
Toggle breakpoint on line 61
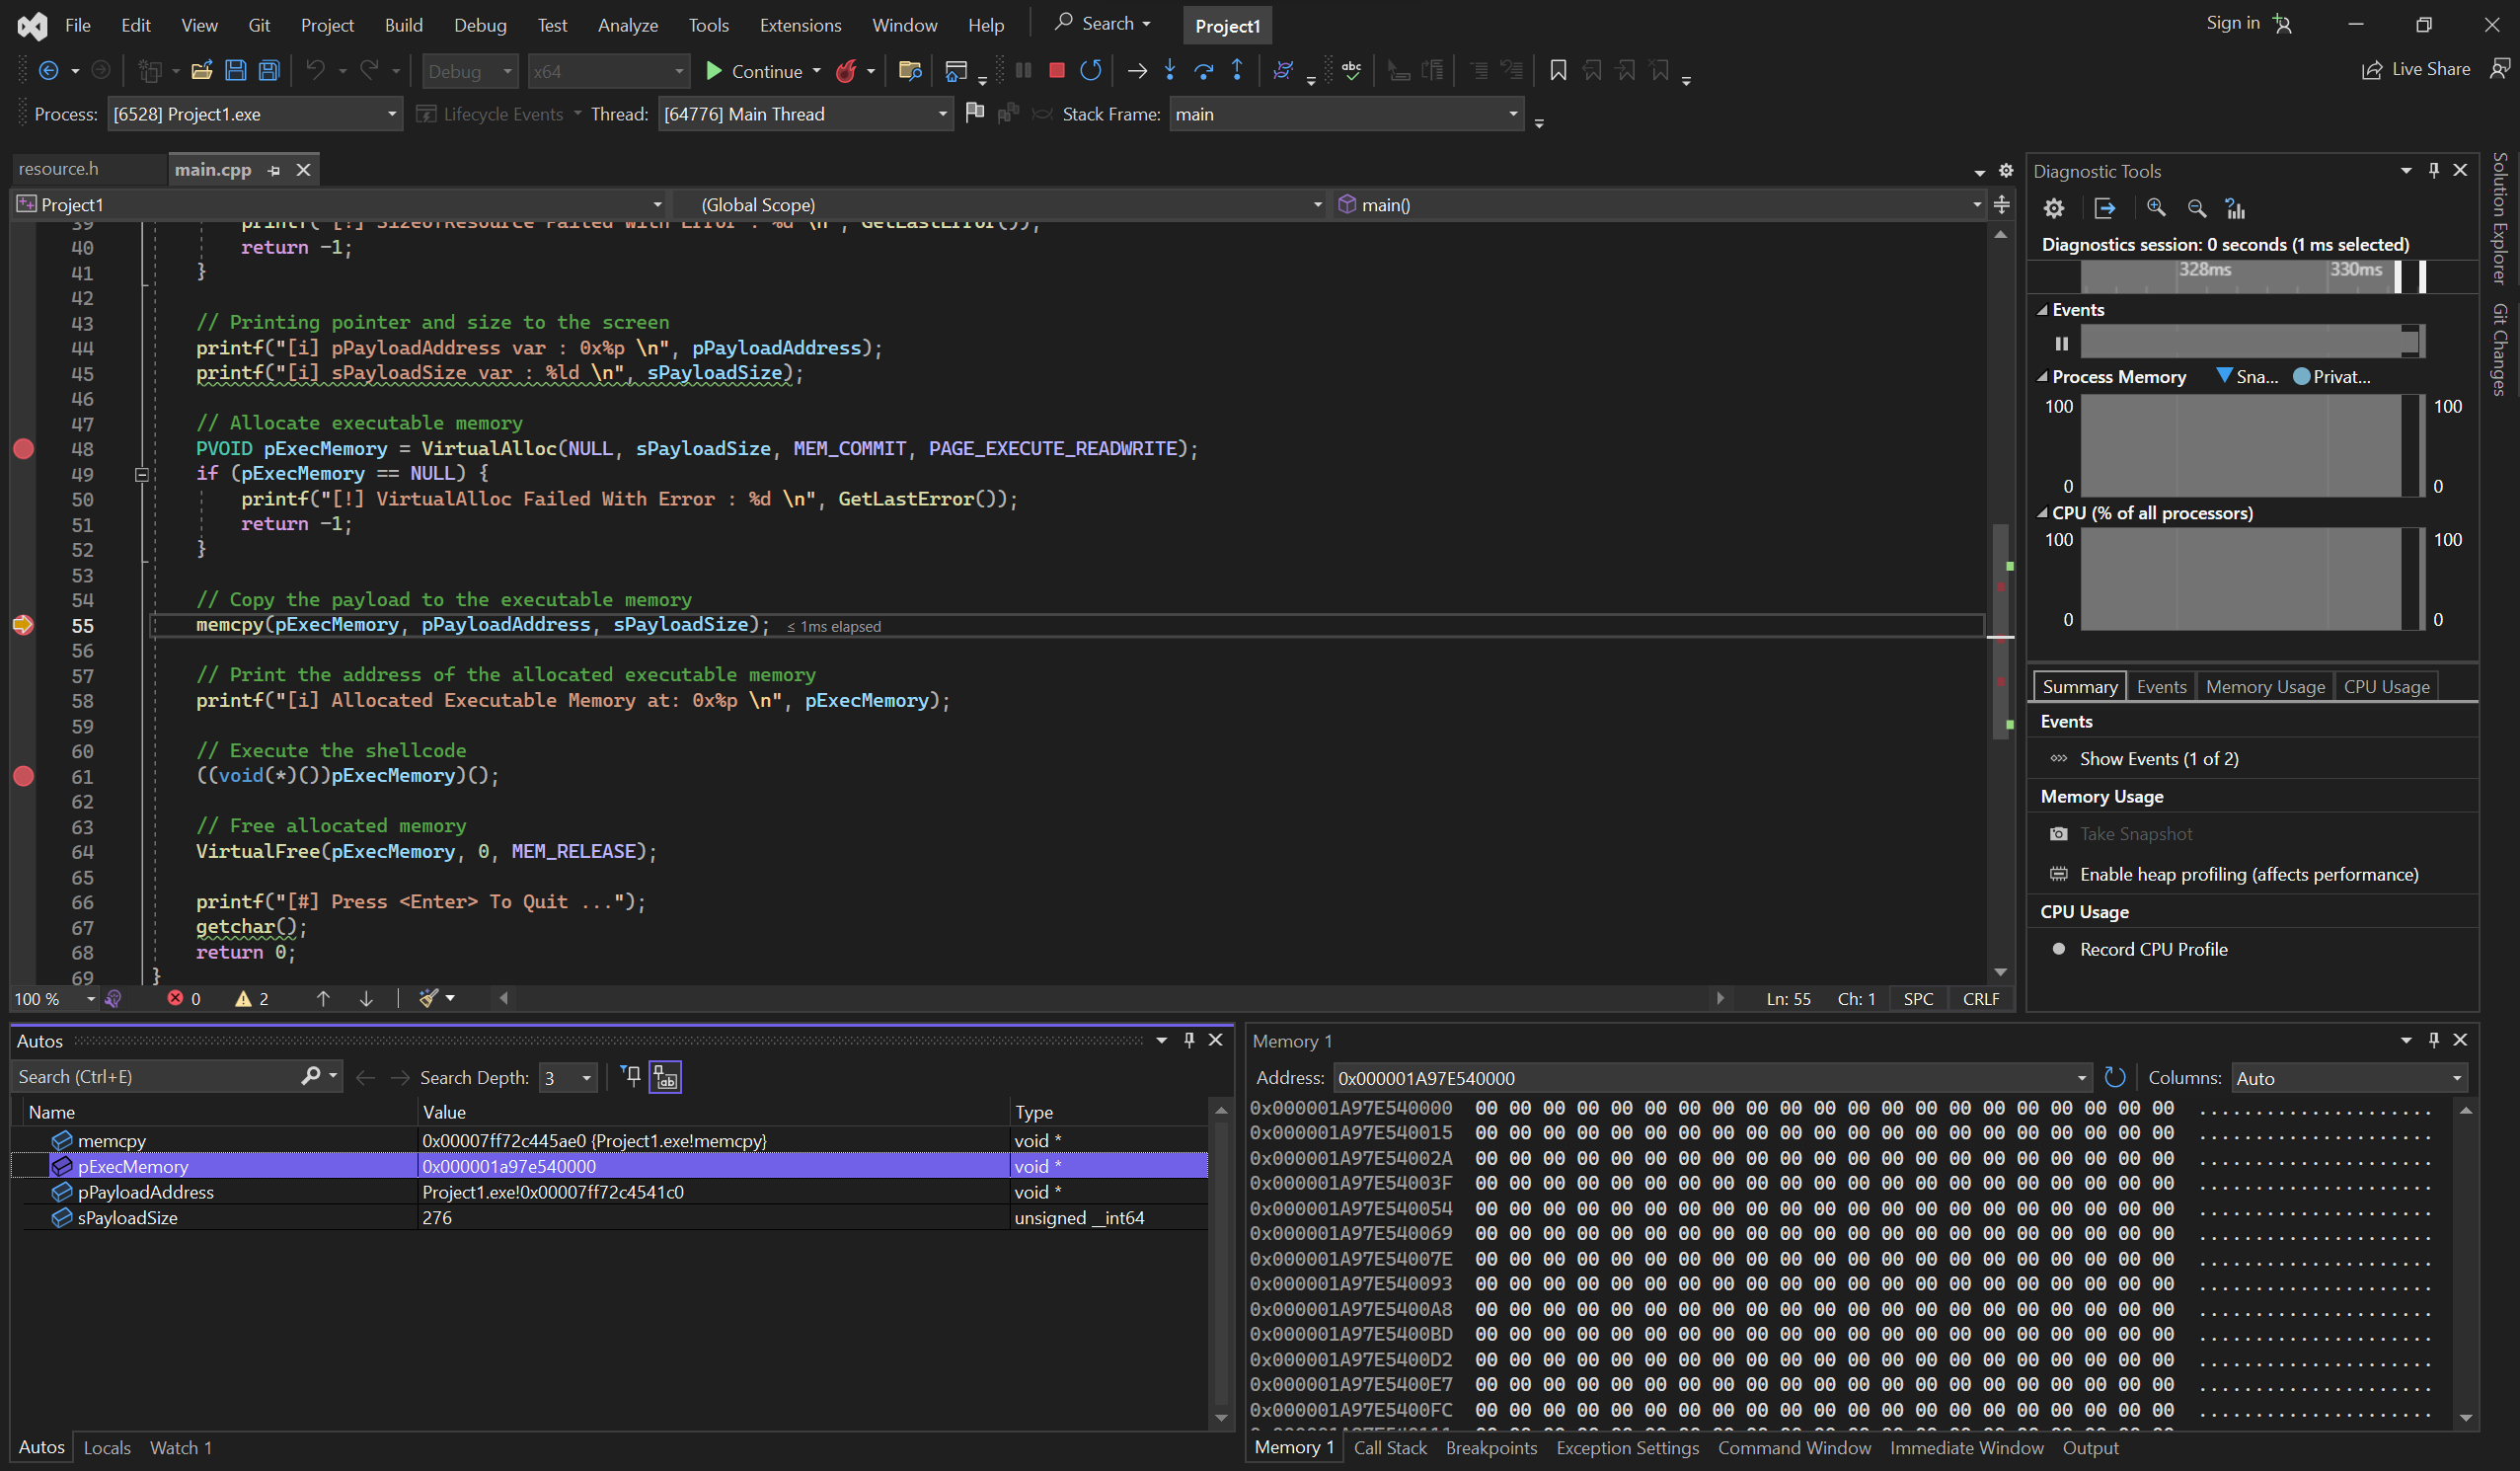[x=24, y=776]
